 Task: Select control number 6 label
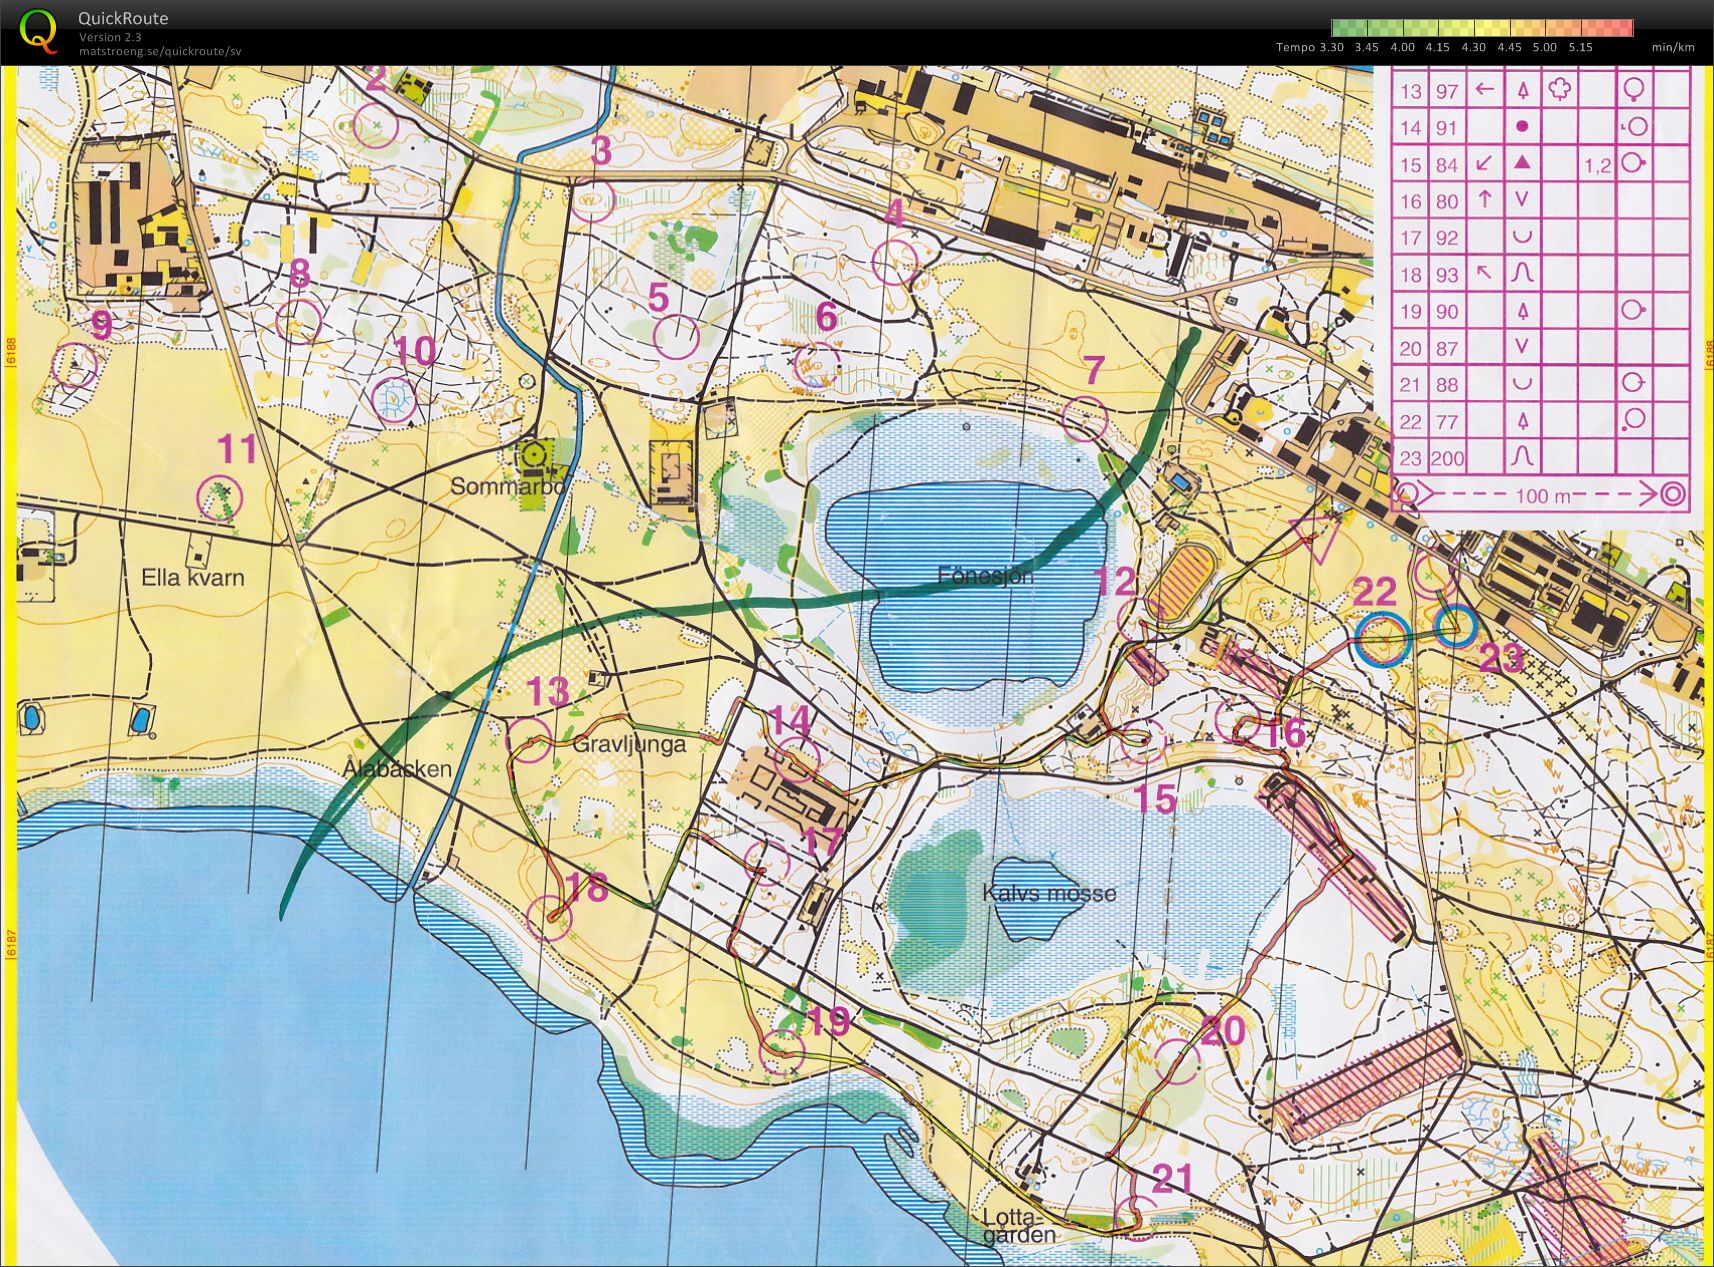(x=826, y=316)
